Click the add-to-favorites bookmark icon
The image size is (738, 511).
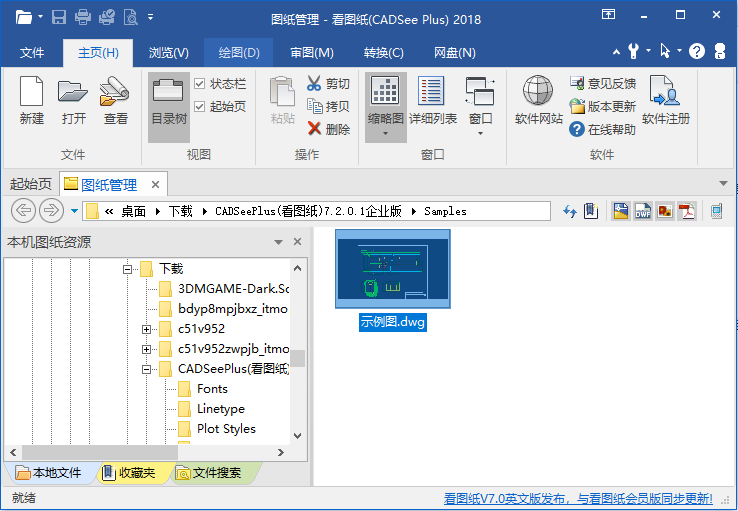[591, 211]
